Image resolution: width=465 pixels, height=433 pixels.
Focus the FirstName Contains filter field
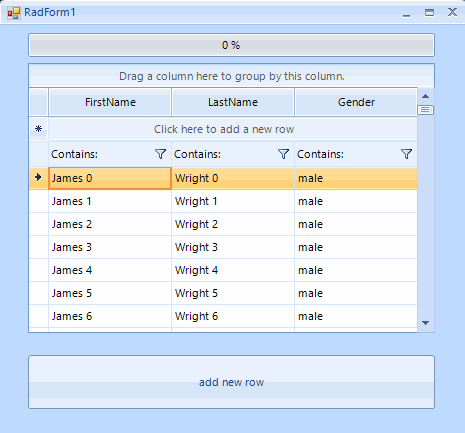coord(102,154)
